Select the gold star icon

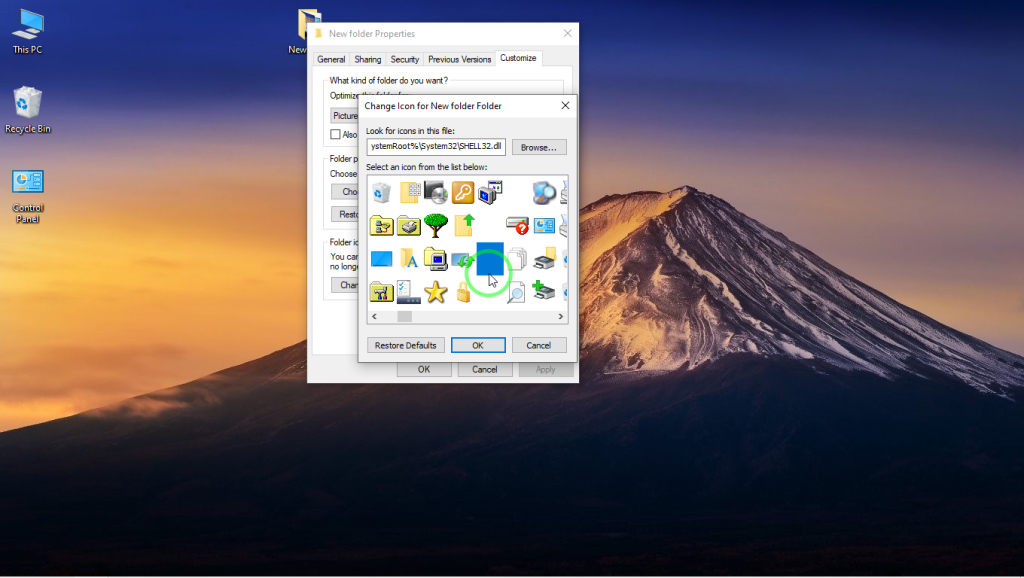435,292
